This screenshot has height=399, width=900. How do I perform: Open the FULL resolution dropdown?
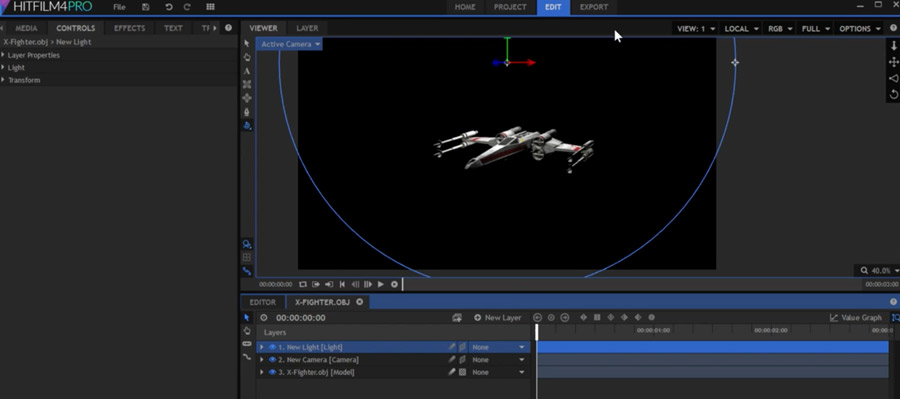coord(816,29)
